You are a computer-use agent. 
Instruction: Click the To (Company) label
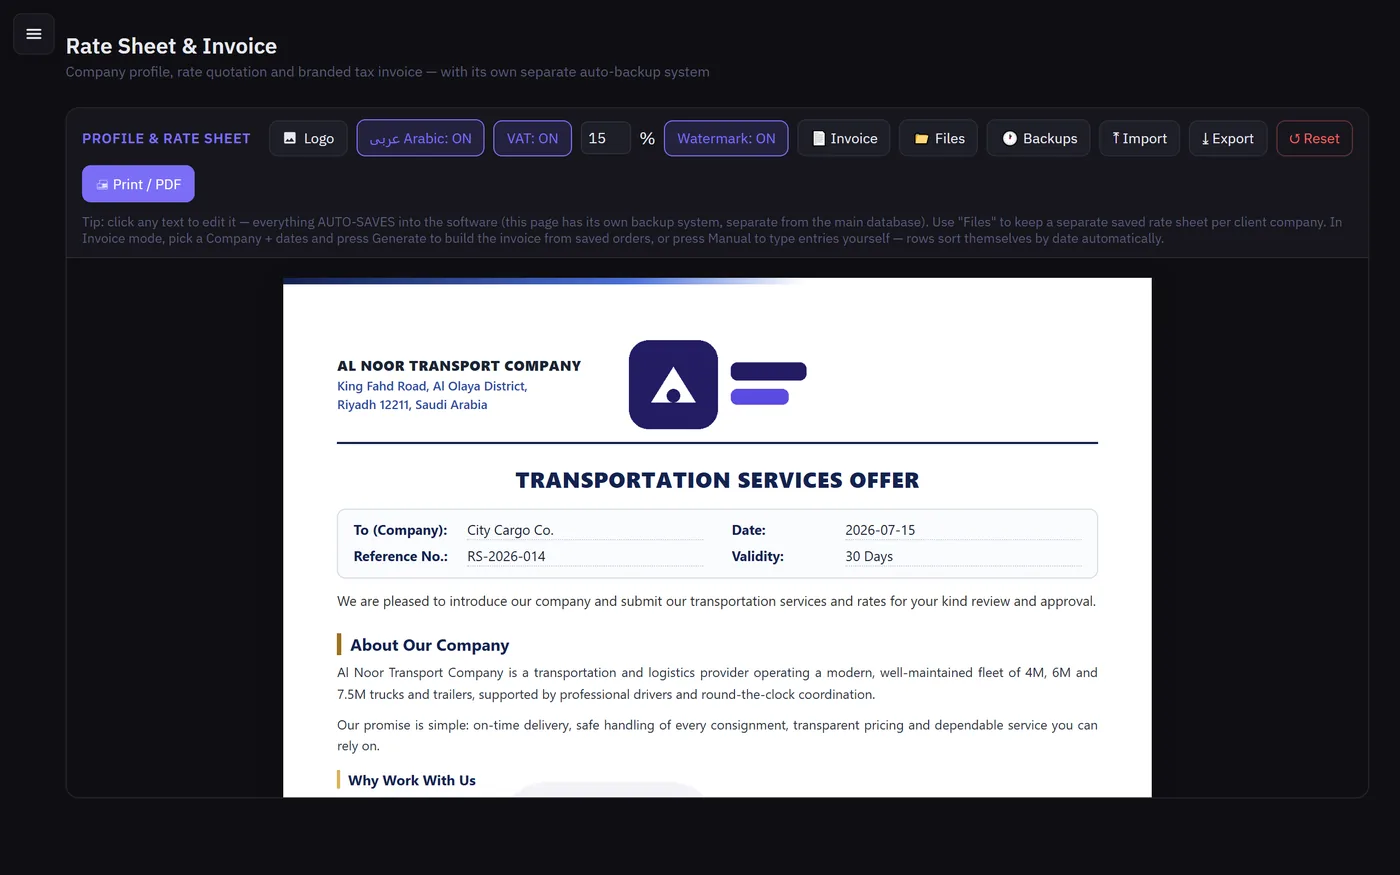pos(400,530)
